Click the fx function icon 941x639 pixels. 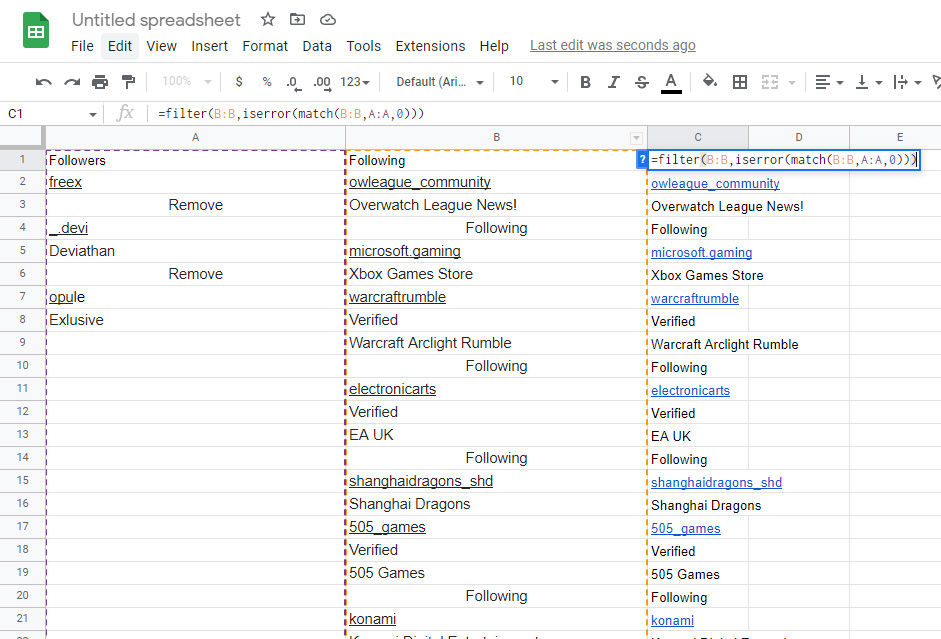coord(125,113)
